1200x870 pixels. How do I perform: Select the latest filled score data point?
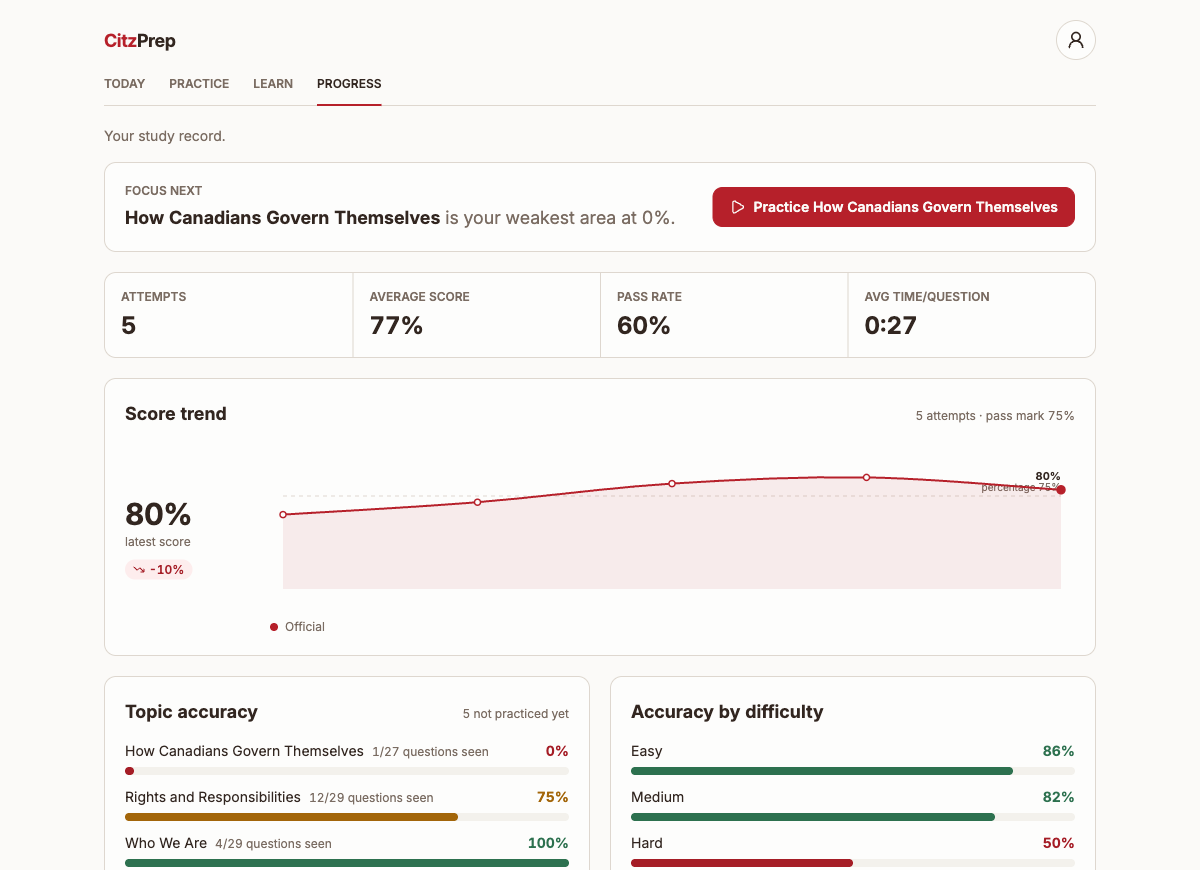tap(1061, 490)
